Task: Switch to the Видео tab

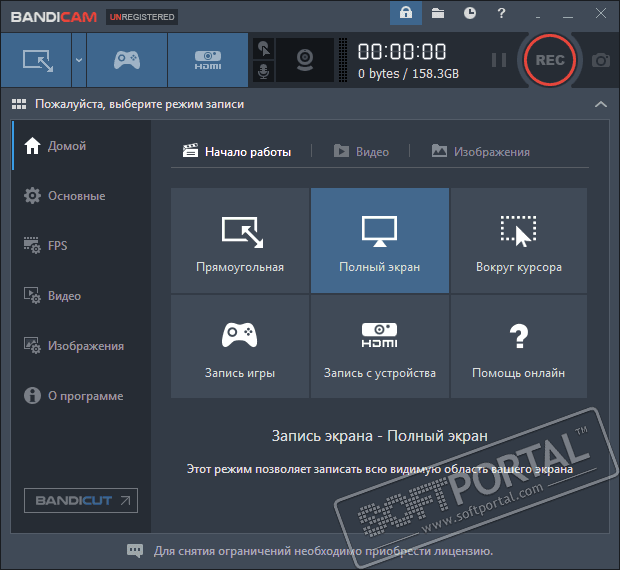Action: (361, 152)
